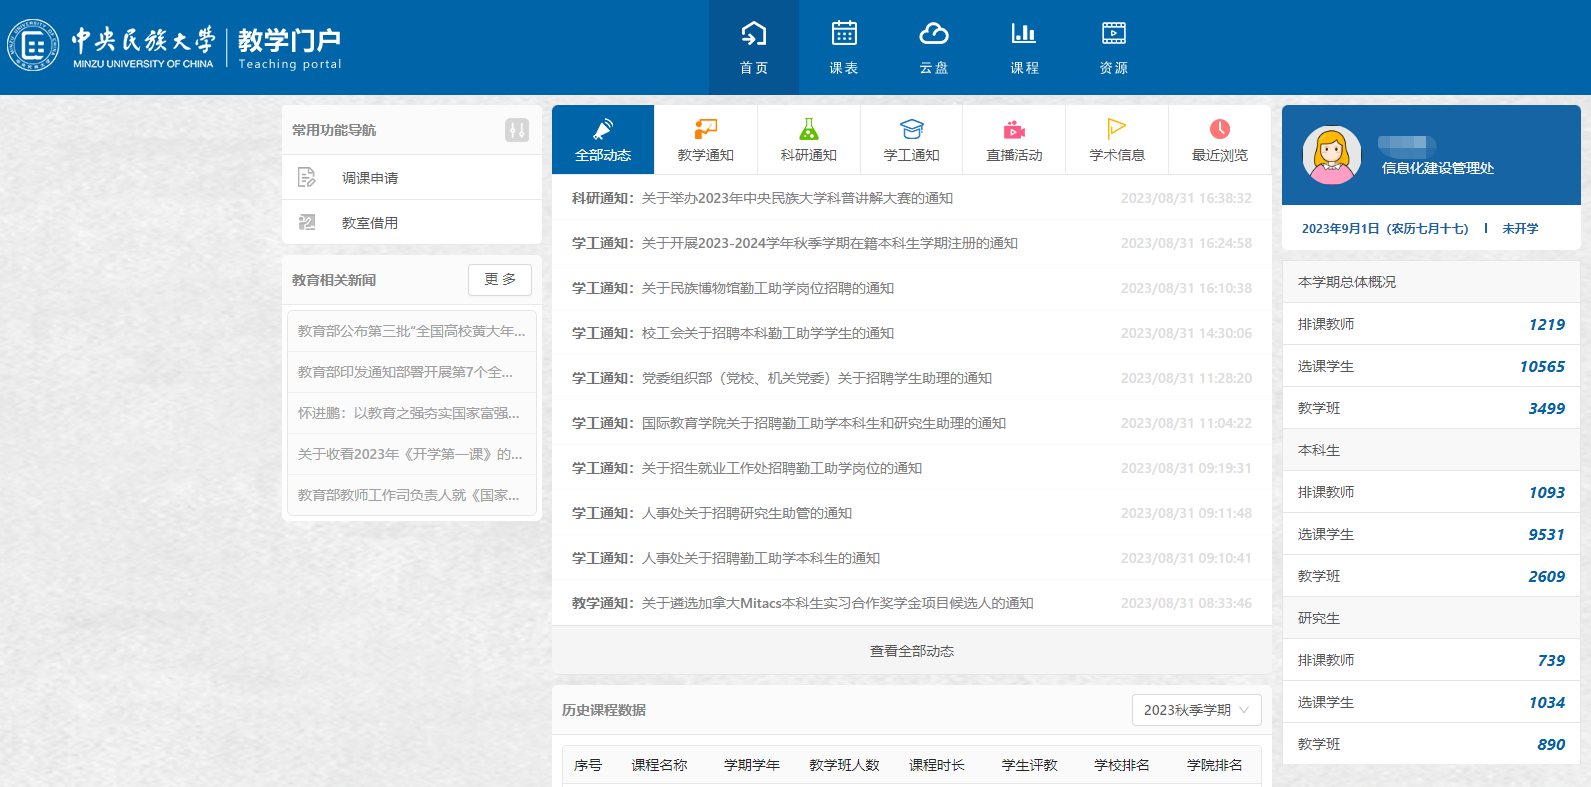Open the 教室借用 link

370,223
